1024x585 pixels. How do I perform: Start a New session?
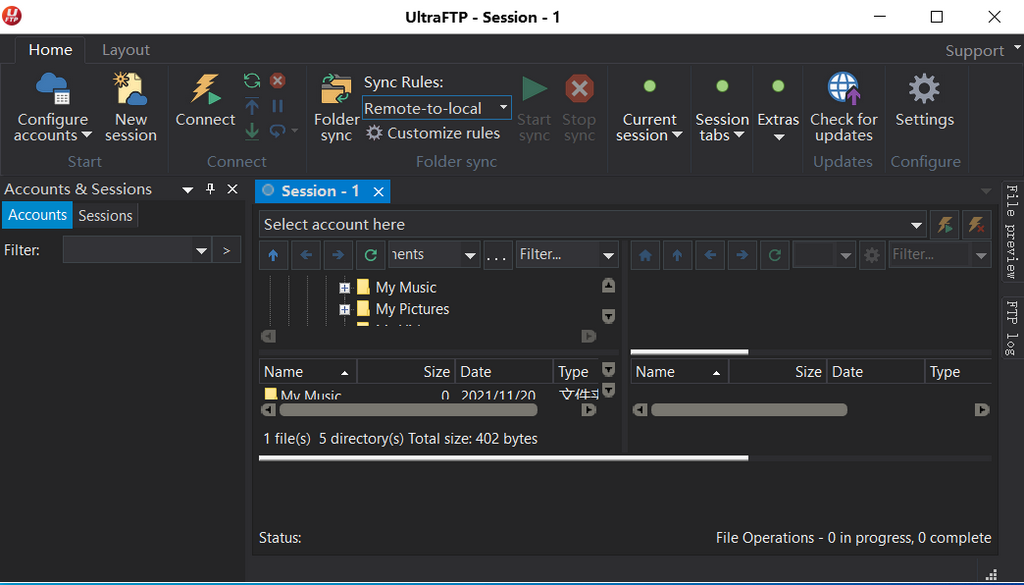131,108
